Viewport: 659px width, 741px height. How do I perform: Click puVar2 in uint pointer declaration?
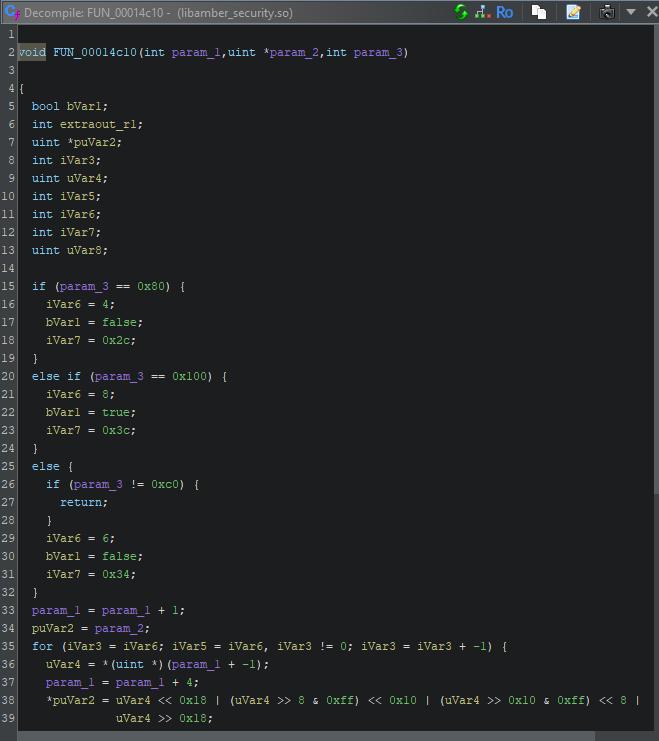point(95,142)
